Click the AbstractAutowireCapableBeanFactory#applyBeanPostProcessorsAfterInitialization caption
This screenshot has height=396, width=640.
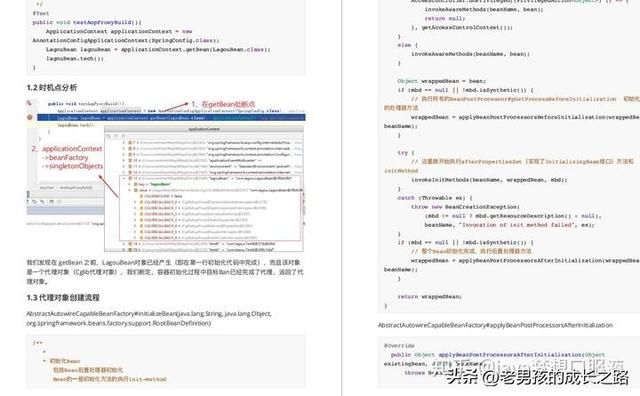click(496, 325)
